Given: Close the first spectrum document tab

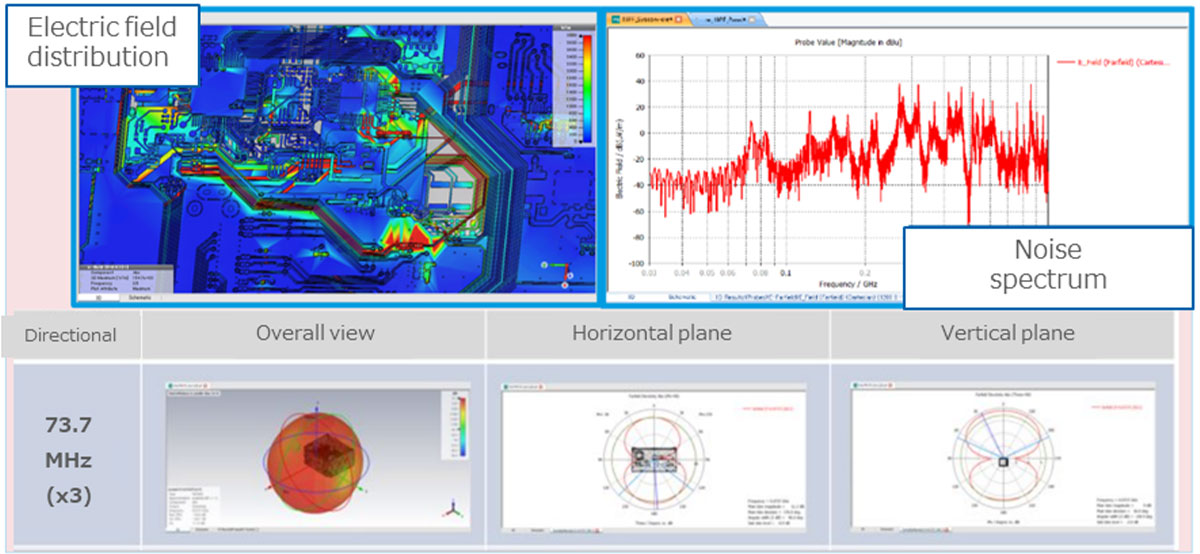Looking at the screenshot, I should [679, 19].
